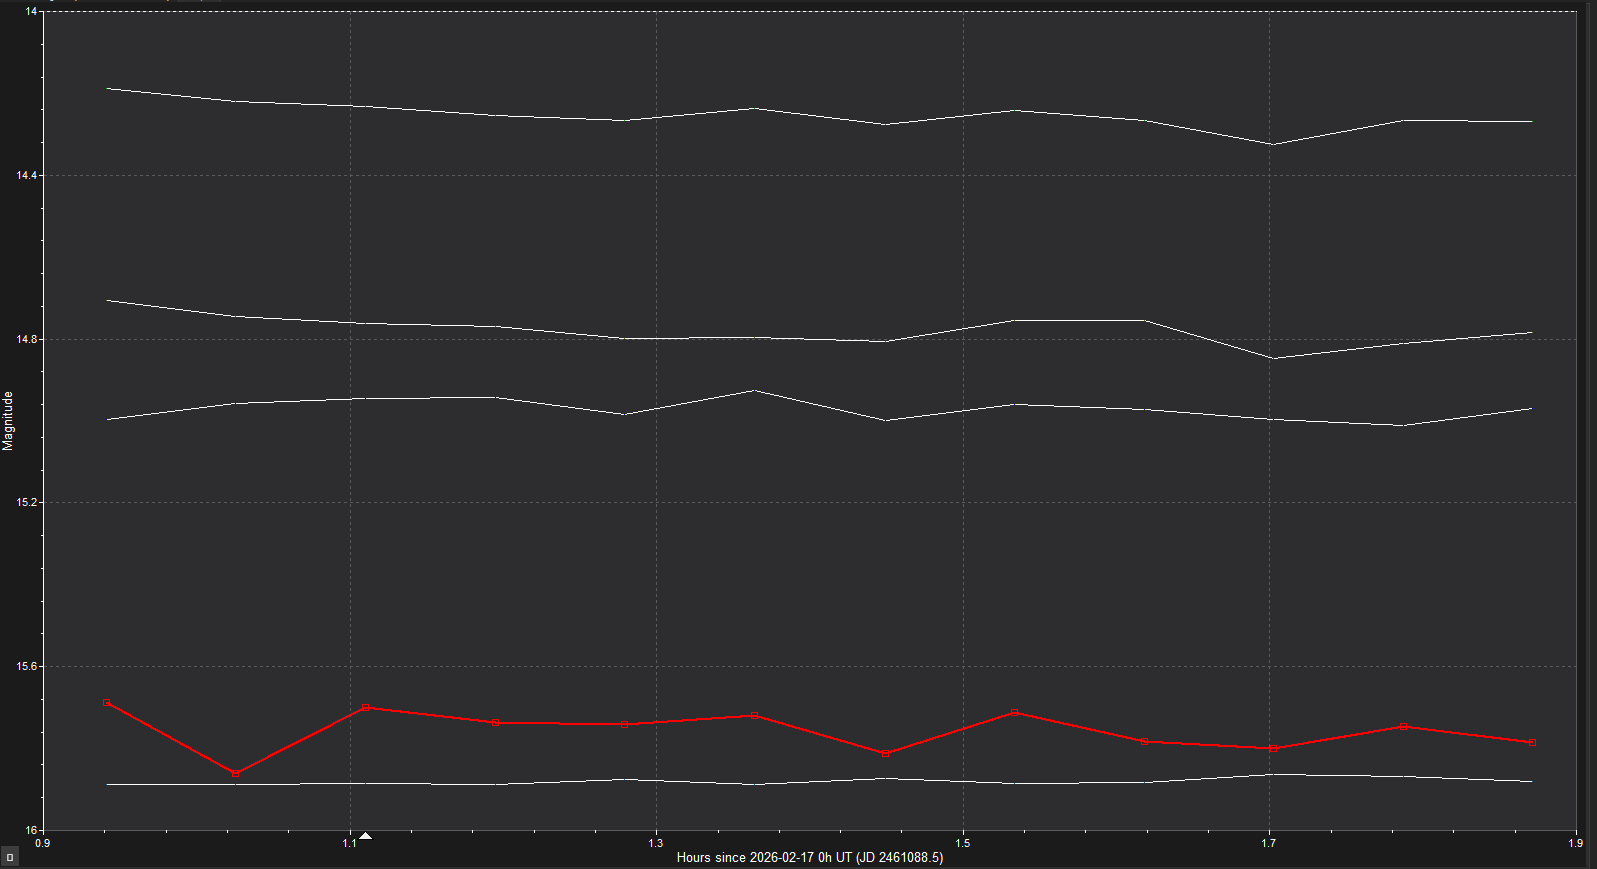The height and width of the screenshot is (869, 1597).
Task: Select the white triangle marker on the time axis
Action: point(366,836)
